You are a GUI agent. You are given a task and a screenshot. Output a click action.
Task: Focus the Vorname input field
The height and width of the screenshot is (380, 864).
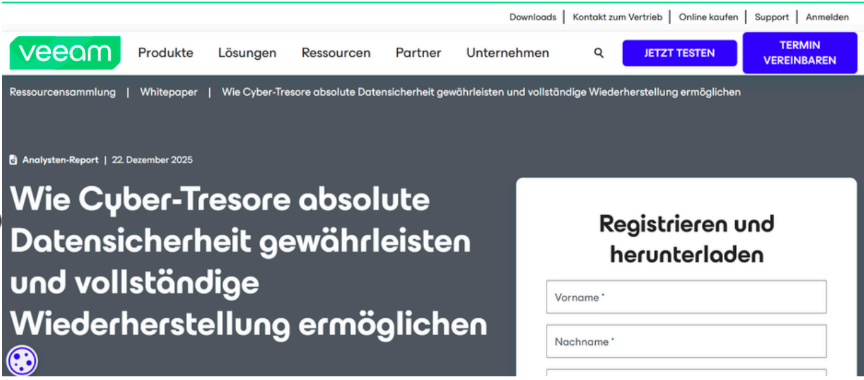[x=686, y=297]
